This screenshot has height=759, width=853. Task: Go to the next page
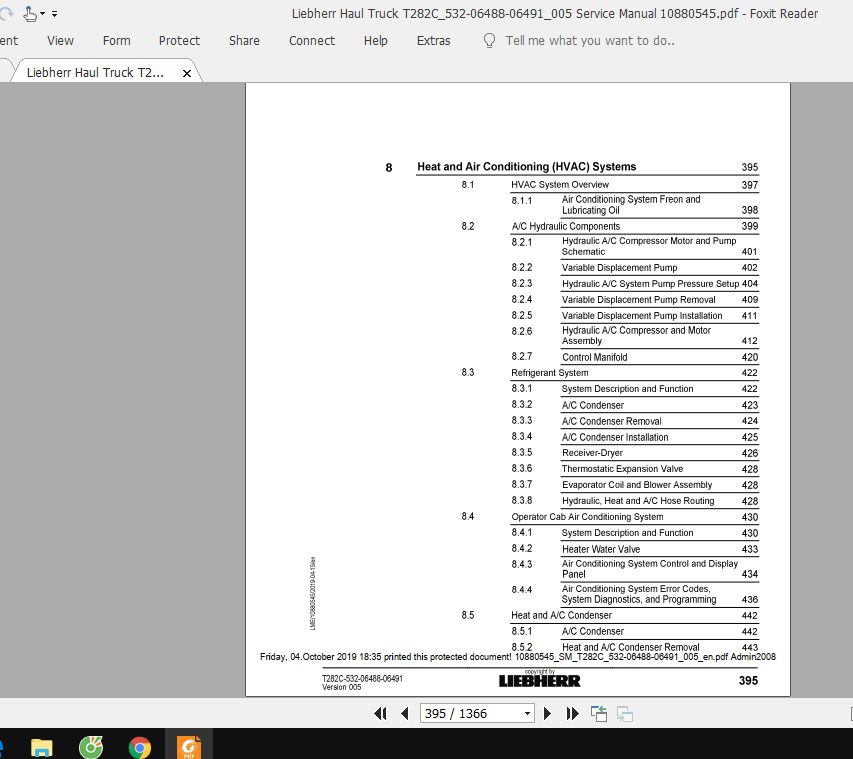click(547, 713)
